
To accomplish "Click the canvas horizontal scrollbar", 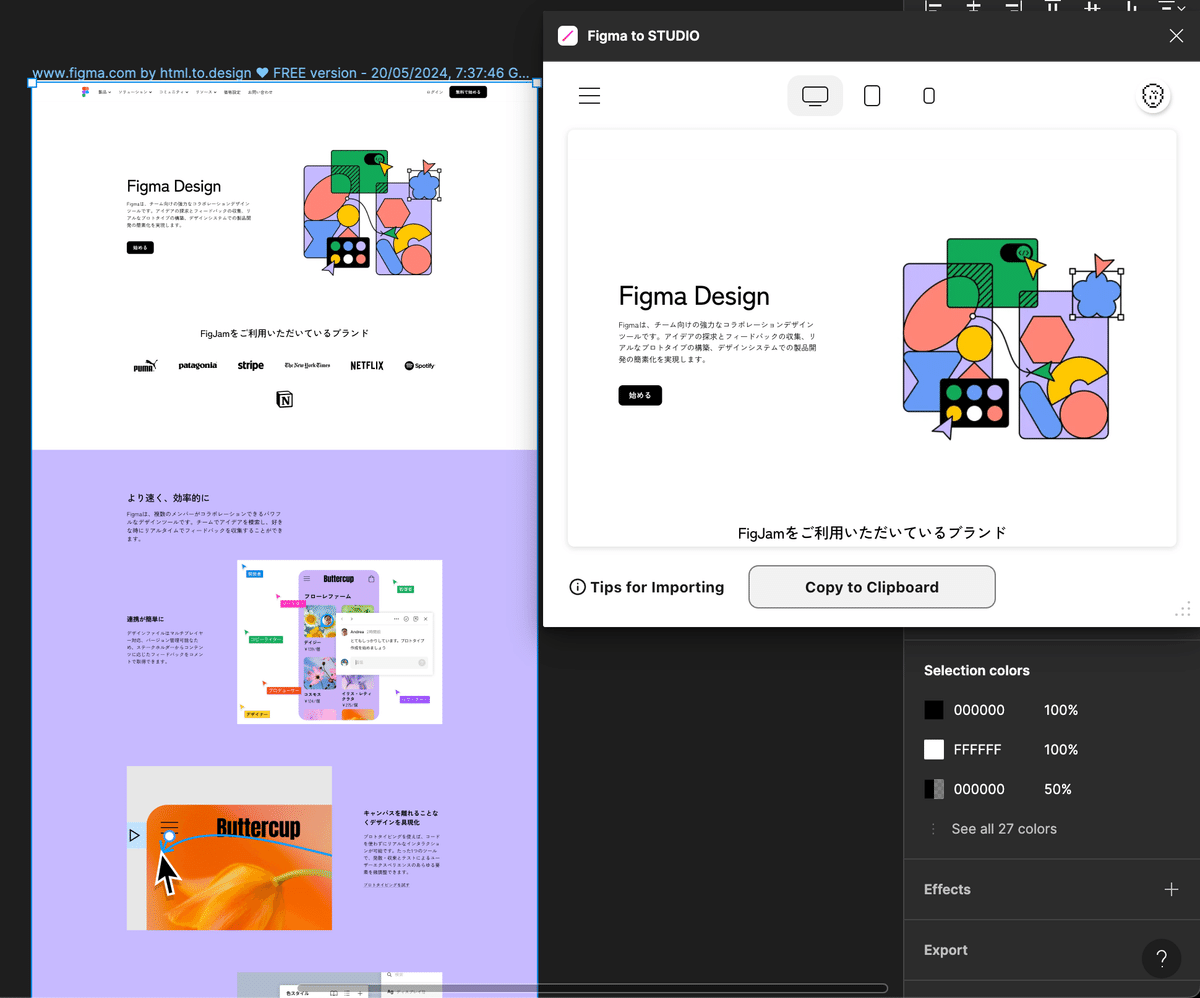I will click(593, 988).
